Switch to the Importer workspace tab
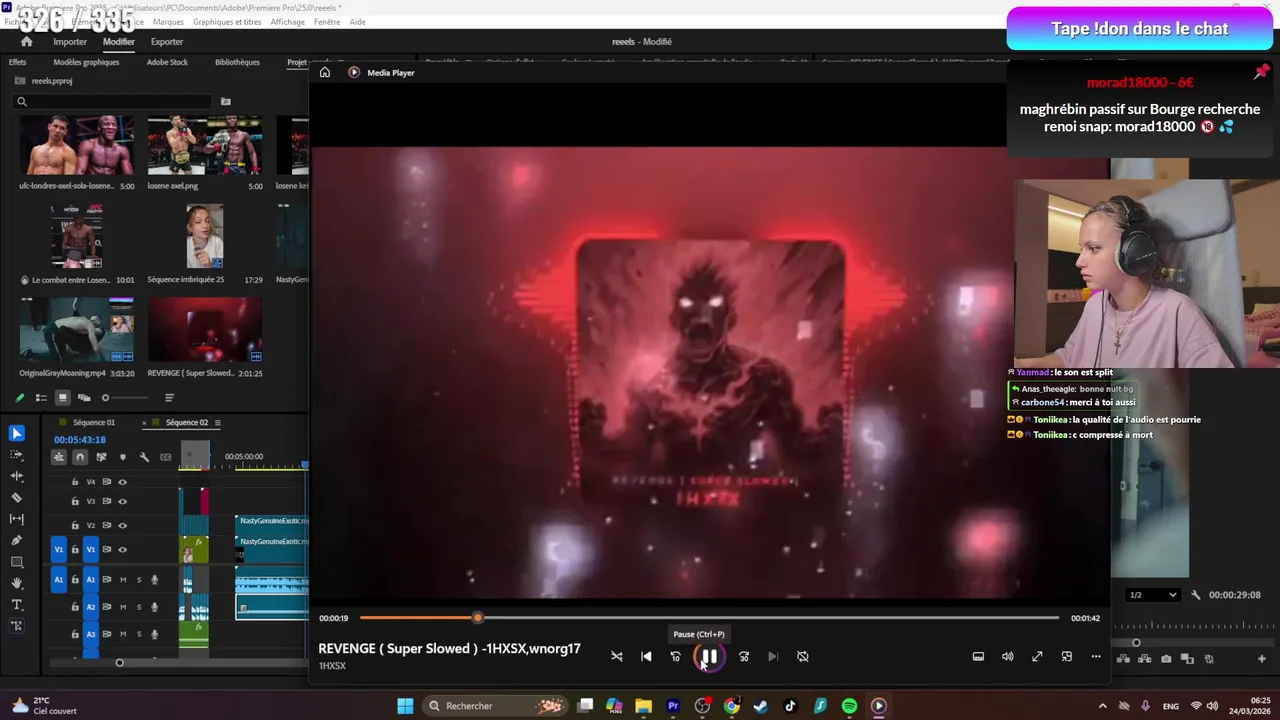The height and width of the screenshot is (720, 1280). [70, 42]
